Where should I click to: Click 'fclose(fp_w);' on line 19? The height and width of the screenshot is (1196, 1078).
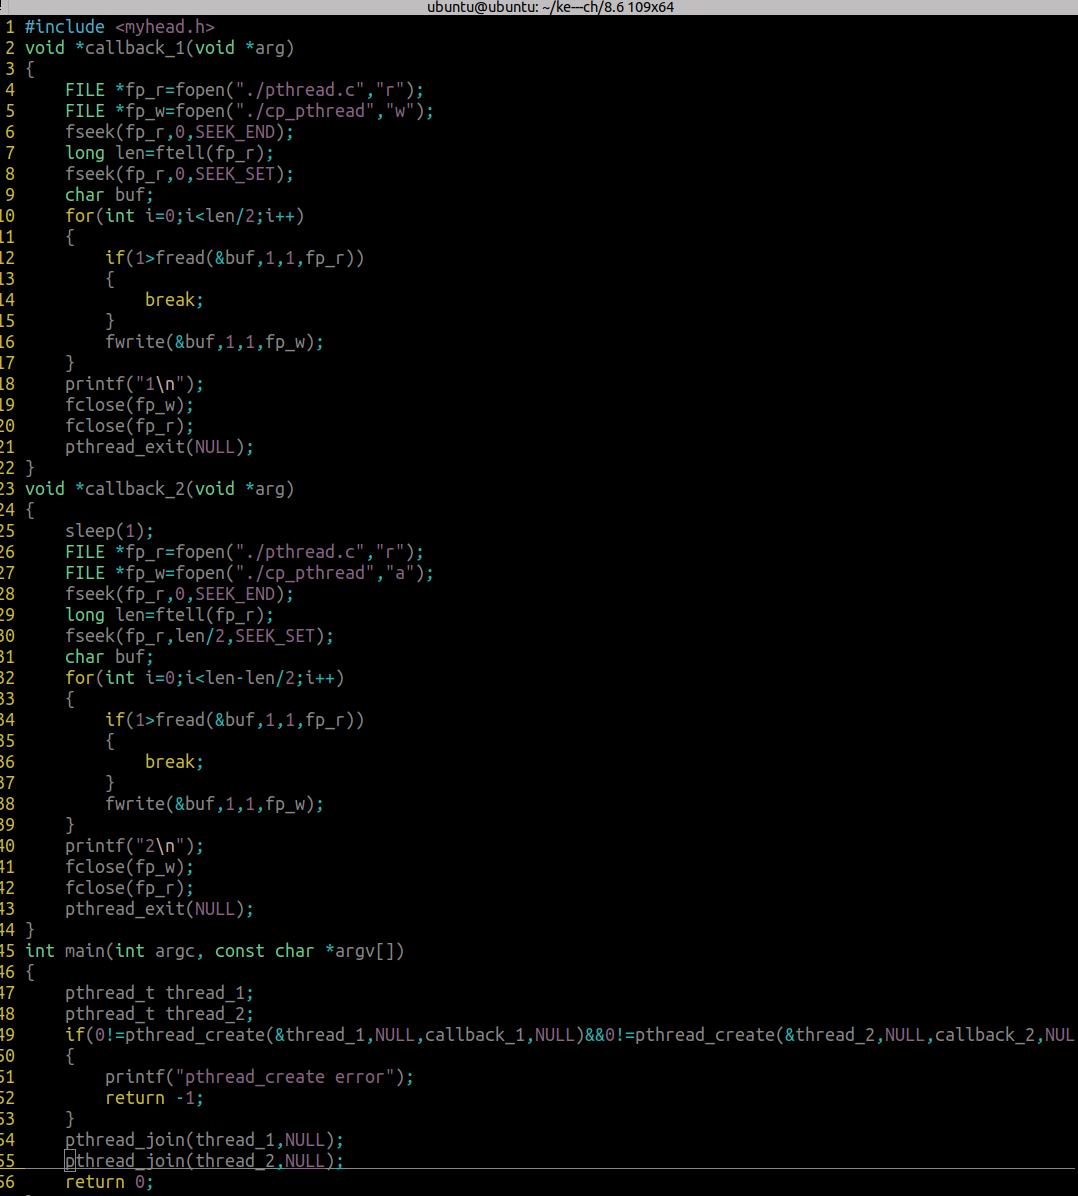(130, 405)
